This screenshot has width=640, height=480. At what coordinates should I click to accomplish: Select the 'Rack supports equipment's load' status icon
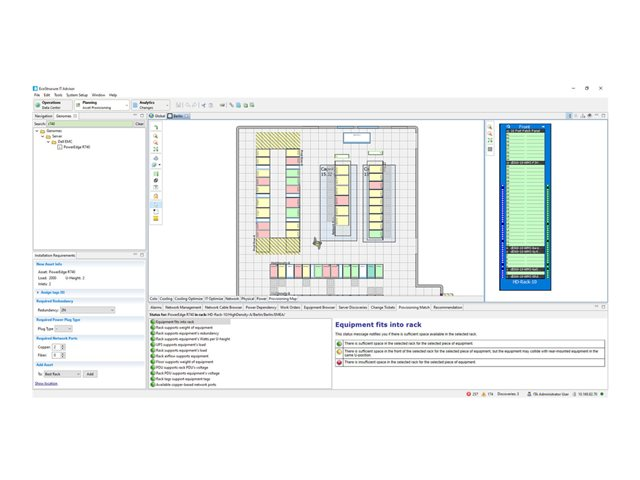pos(151,351)
